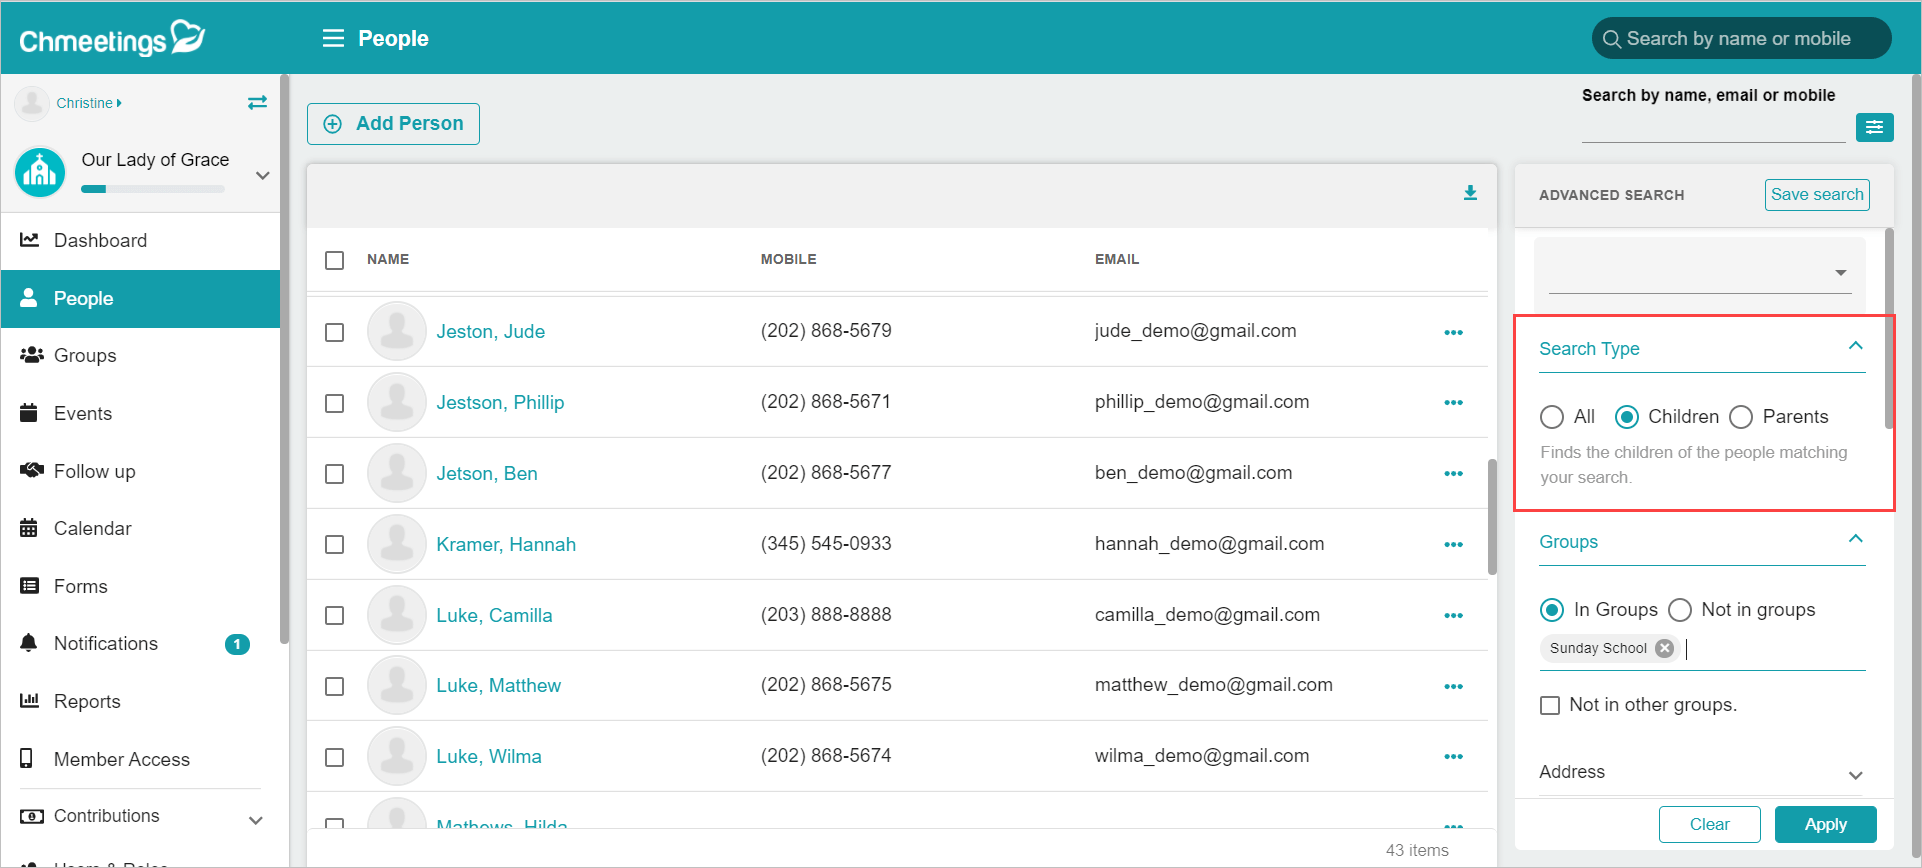Open the Kramer, Hannah profile link
1922x868 pixels.
(x=506, y=545)
